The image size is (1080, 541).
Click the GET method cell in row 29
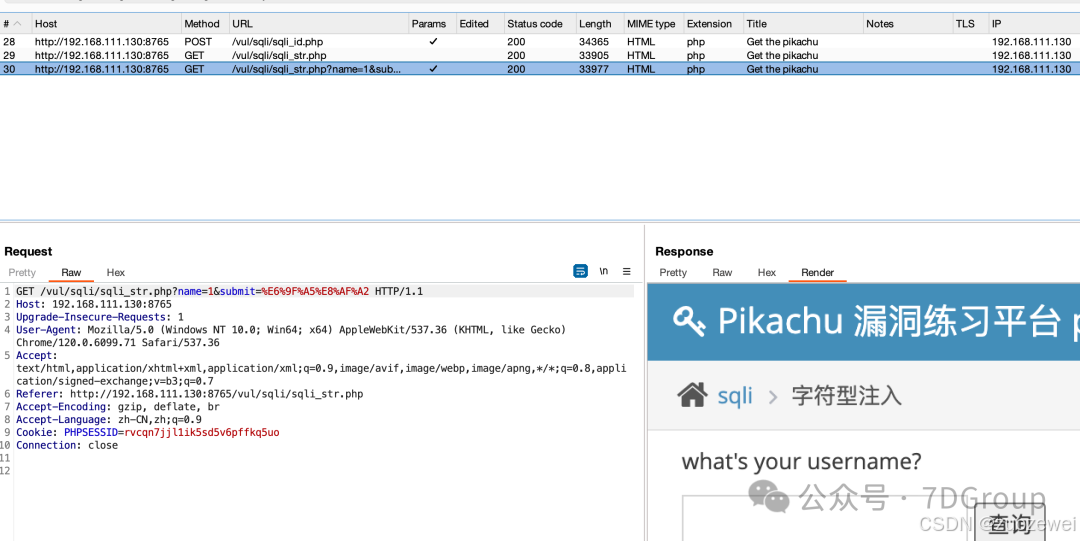point(194,55)
